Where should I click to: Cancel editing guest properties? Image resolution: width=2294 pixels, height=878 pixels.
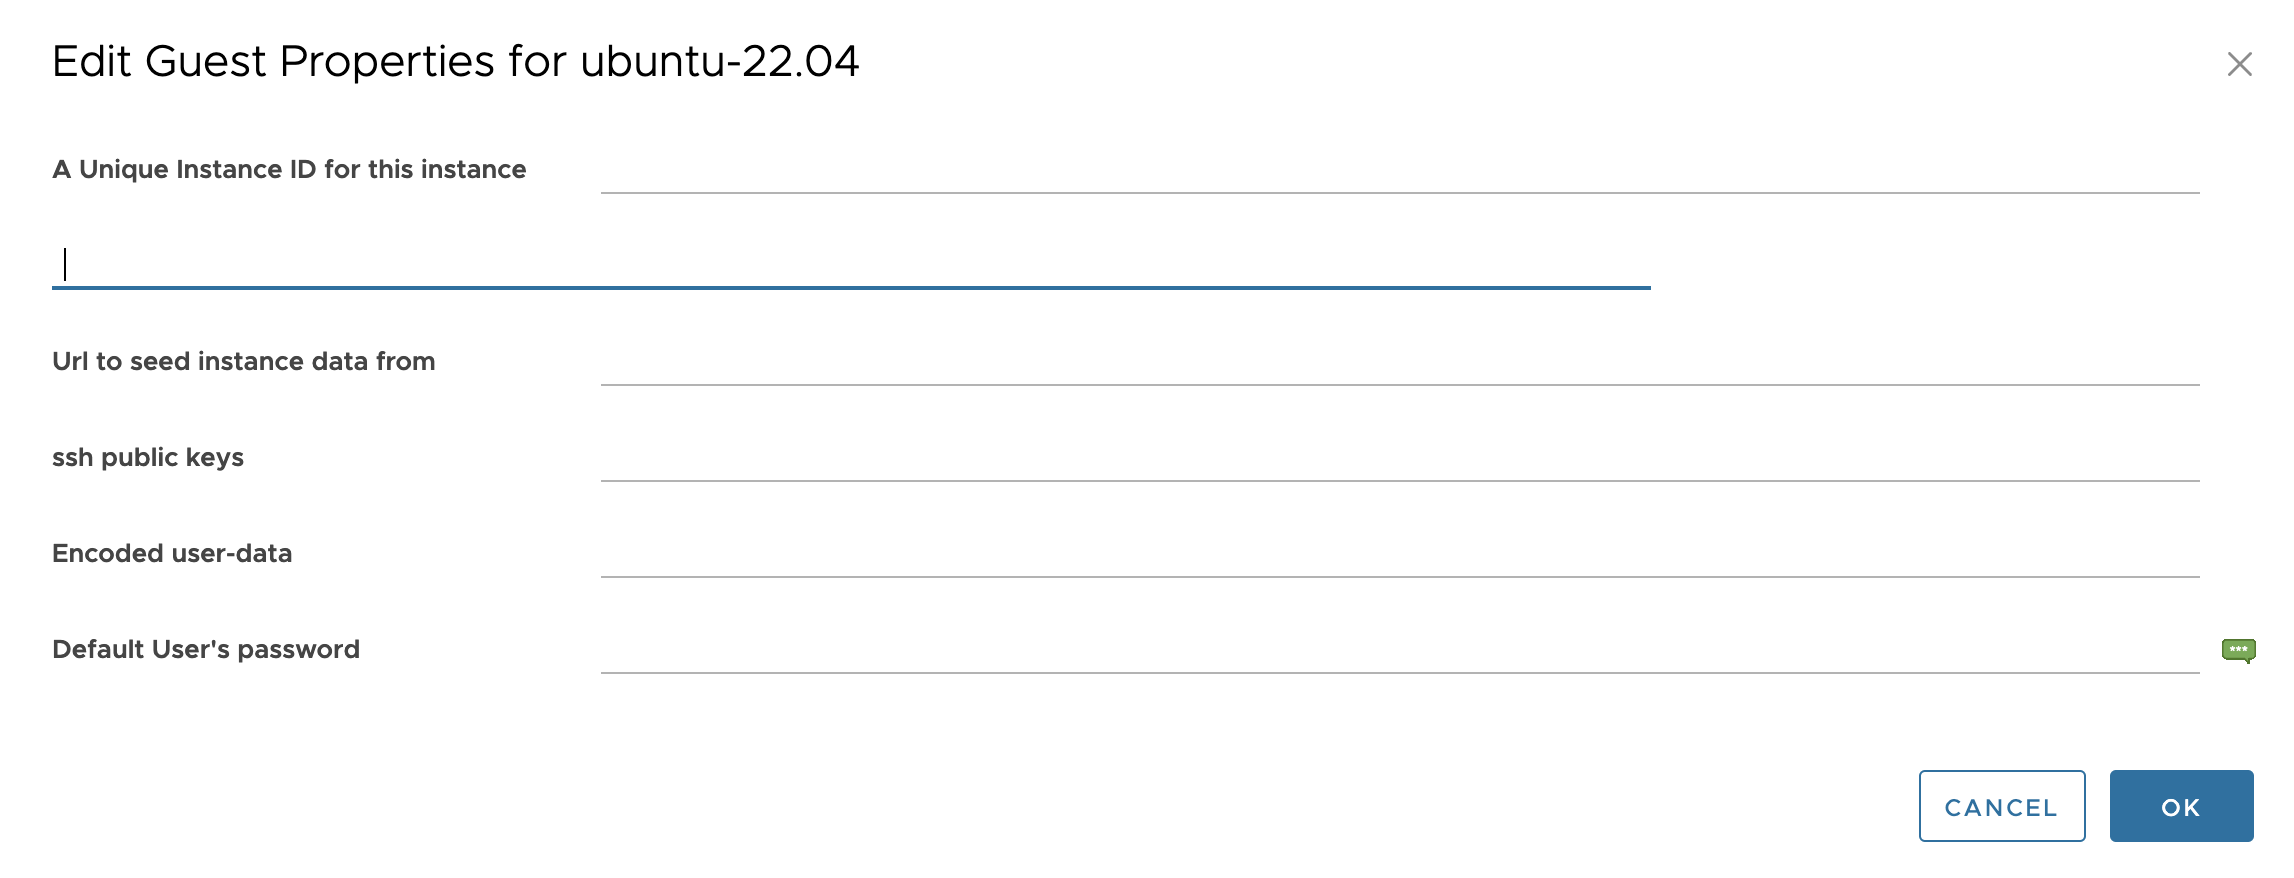pos(2001,806)
